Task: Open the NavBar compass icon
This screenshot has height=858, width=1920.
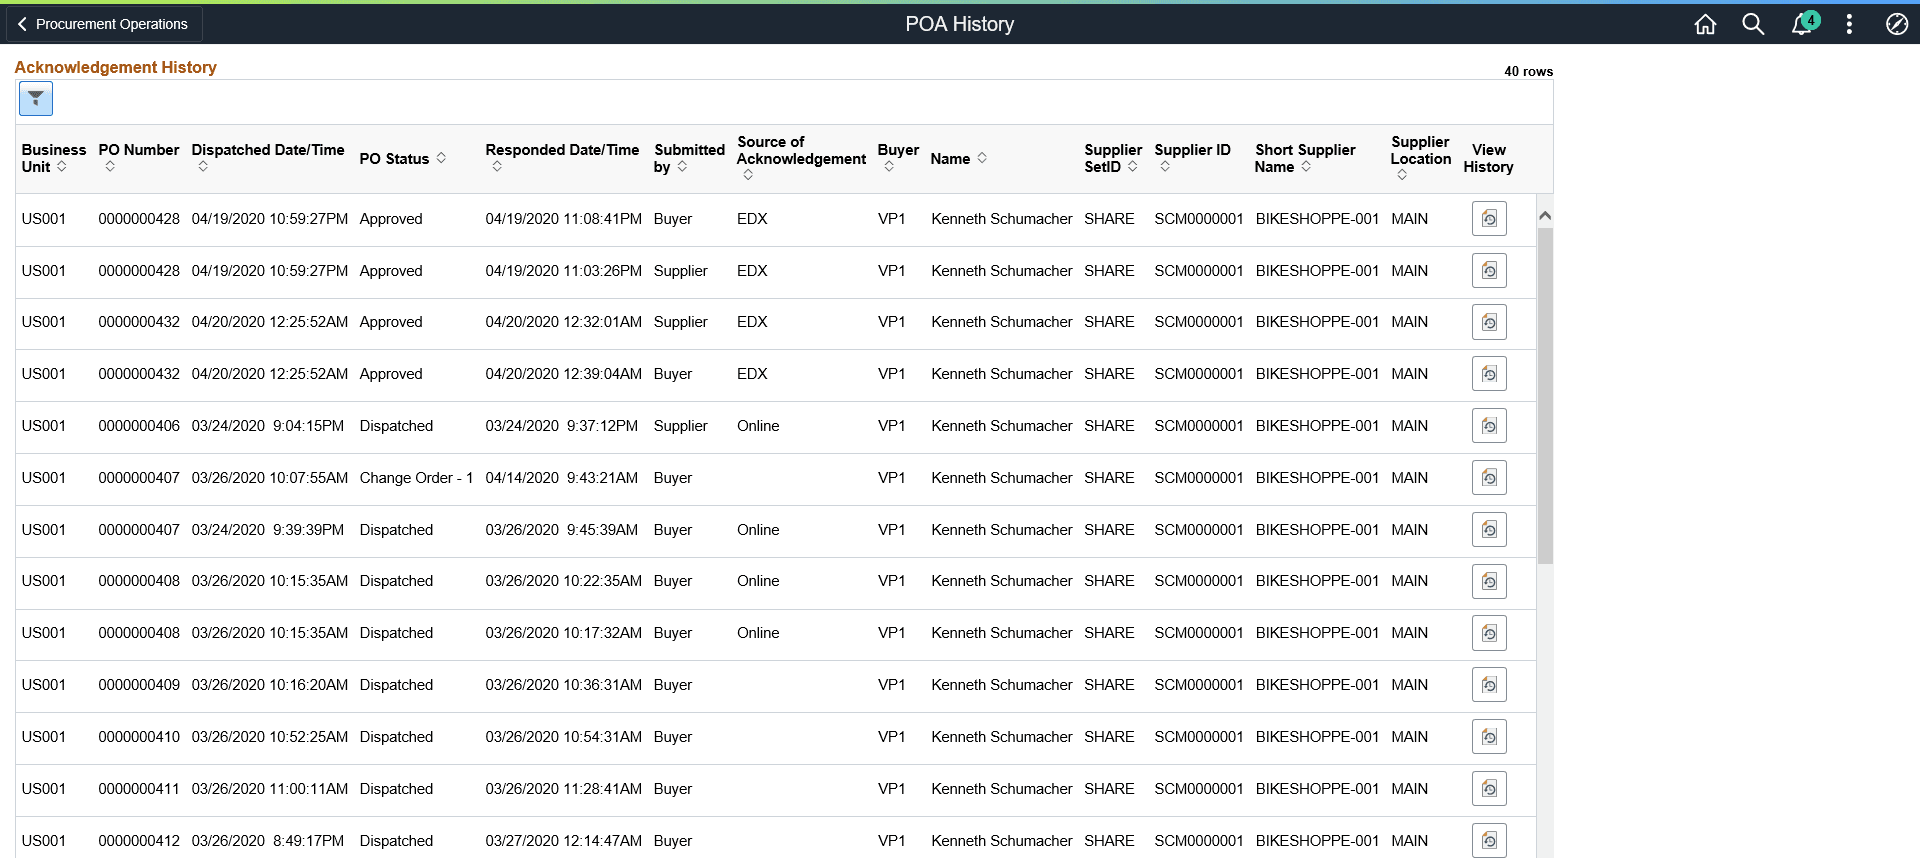Action: [1897, 24]
